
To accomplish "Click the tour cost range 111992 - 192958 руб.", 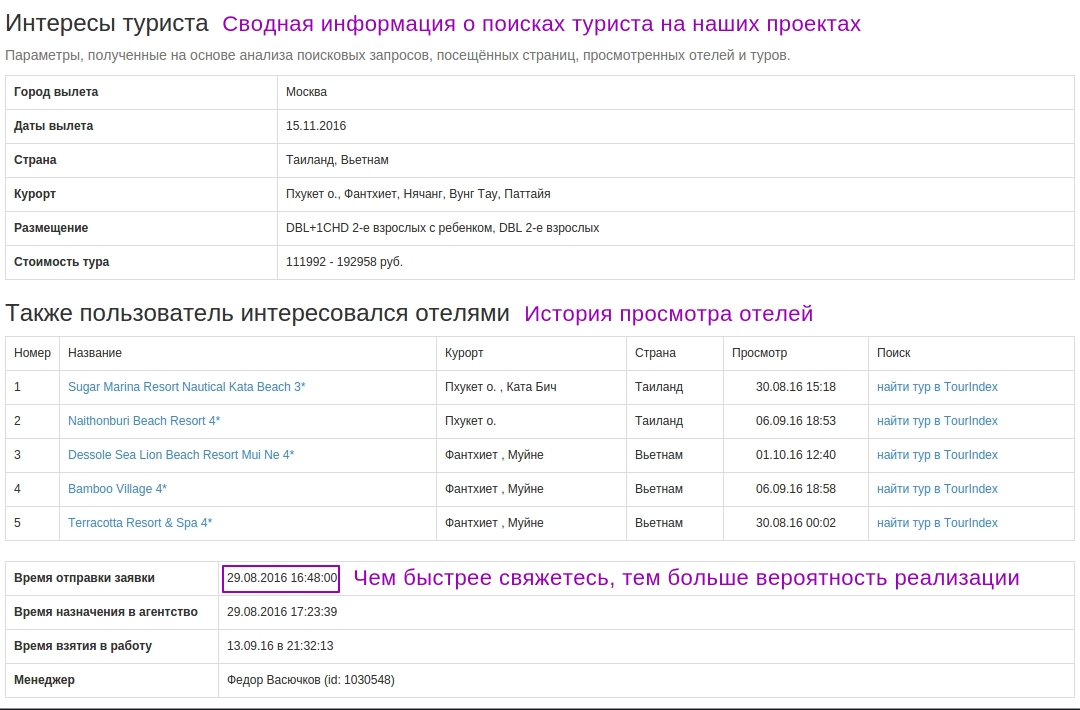I will coord(344,262).
